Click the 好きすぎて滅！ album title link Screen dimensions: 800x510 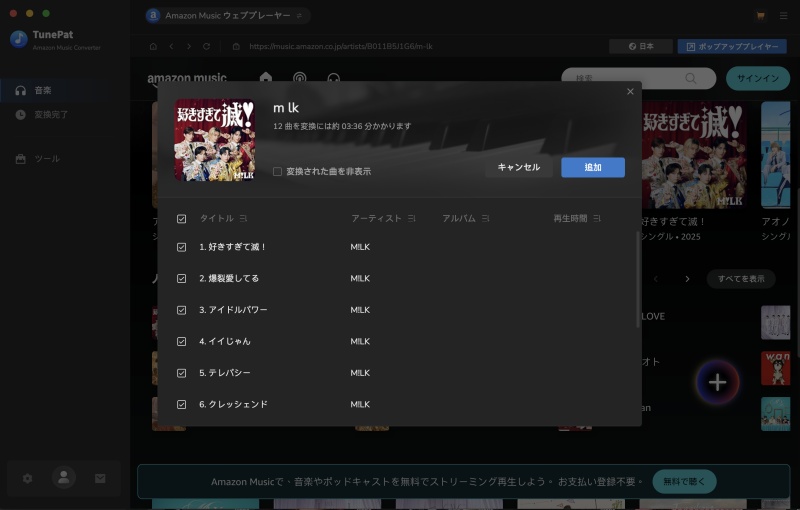tap(672, 222)
